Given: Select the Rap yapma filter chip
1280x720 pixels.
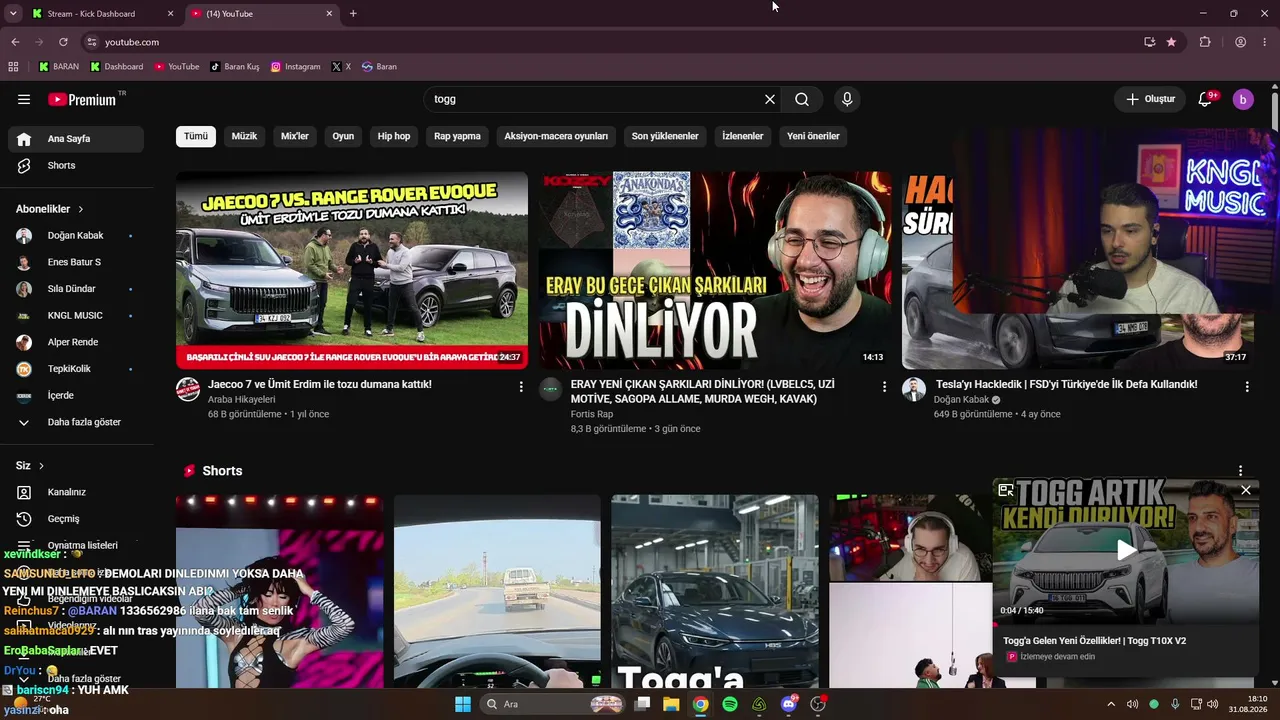Looking at the screenshot, I should coord(457,136).
